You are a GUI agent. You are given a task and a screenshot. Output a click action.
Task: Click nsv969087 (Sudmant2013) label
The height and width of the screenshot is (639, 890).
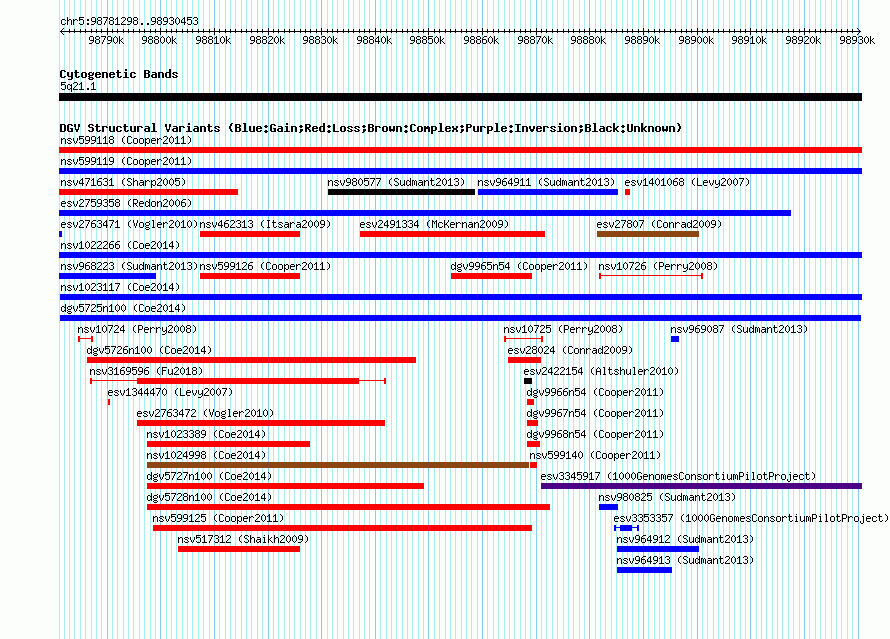tap(739, 329)
